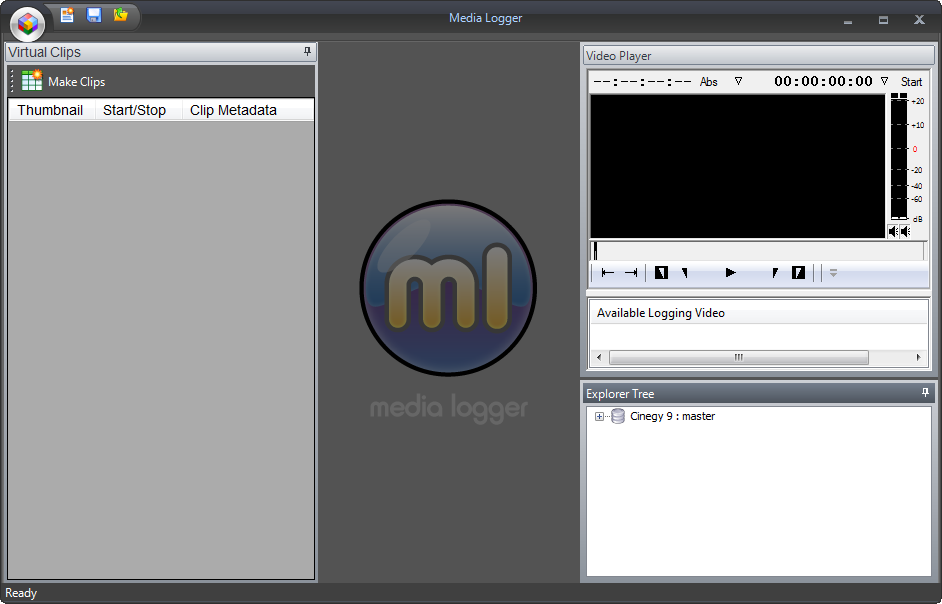Expand the Cinegy 9 : master tree node
The width and height of the screenshot is (942, 604).
tap(599, 417)
